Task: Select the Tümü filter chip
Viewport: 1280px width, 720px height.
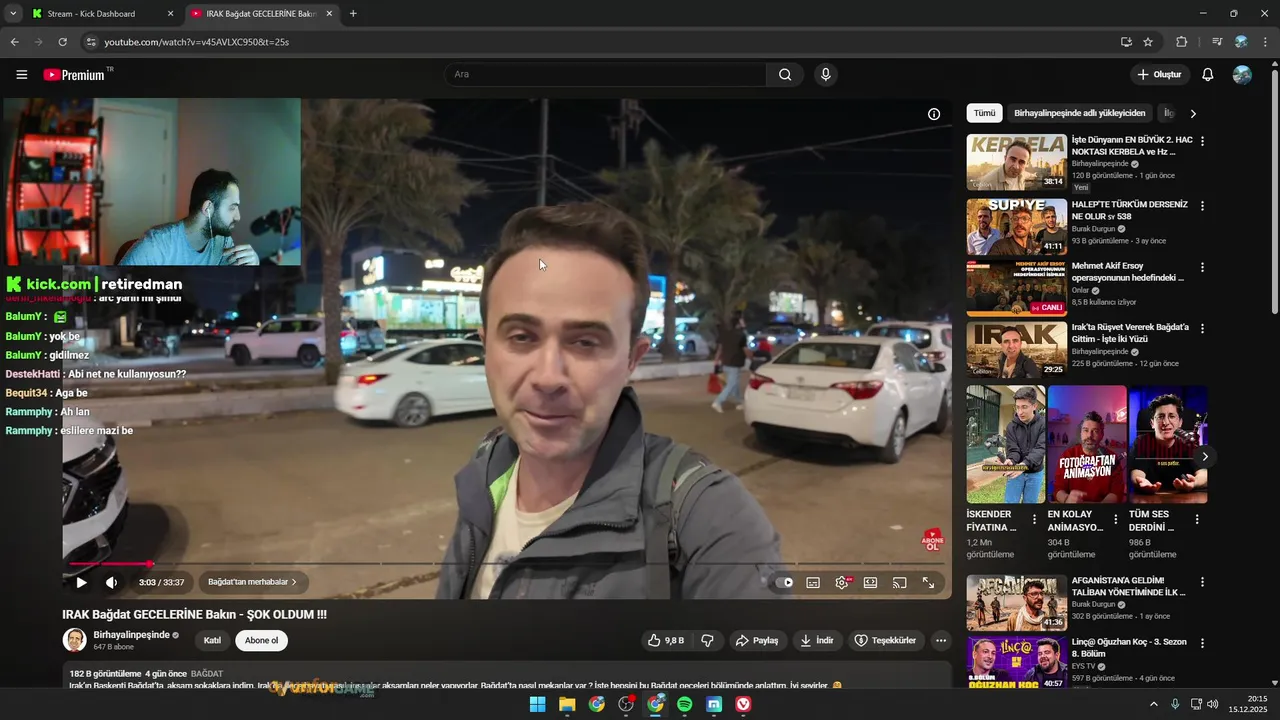Action: (x=985, y=113)
